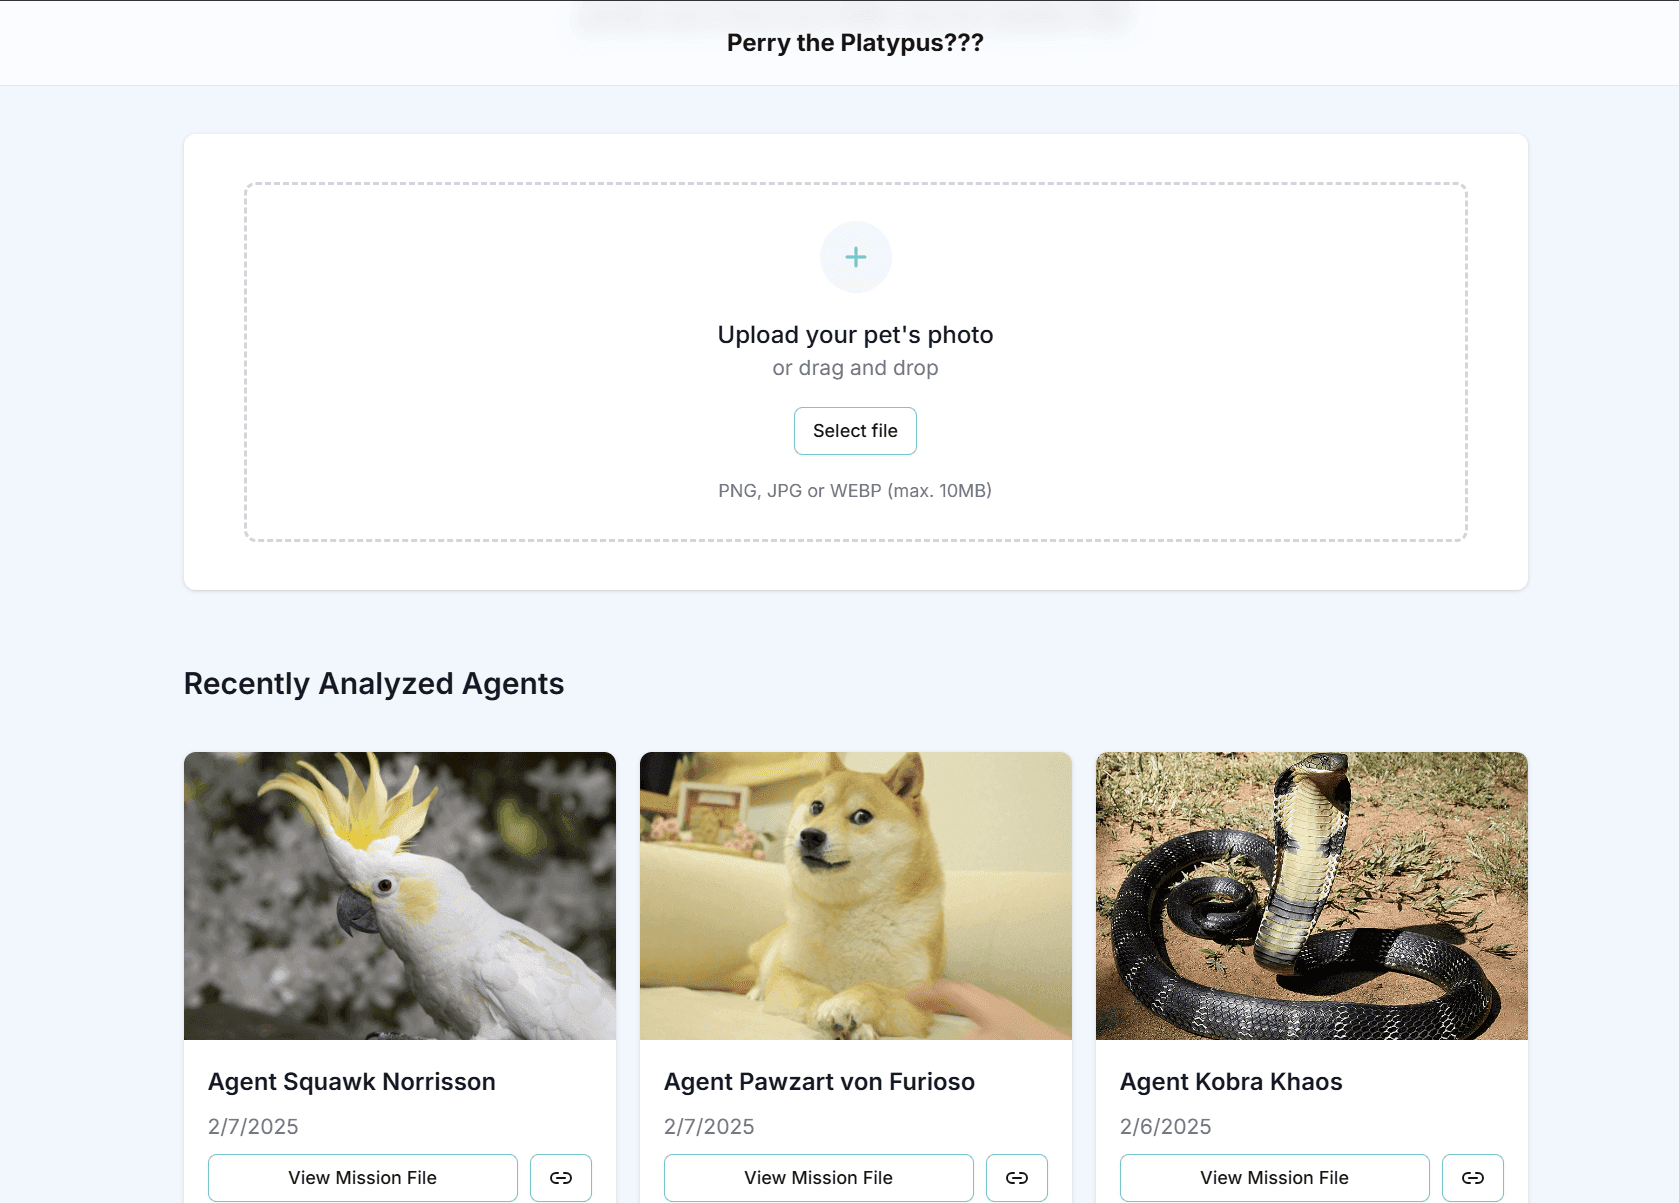Click the "or drag and drop" hint text

coord(855,368)
